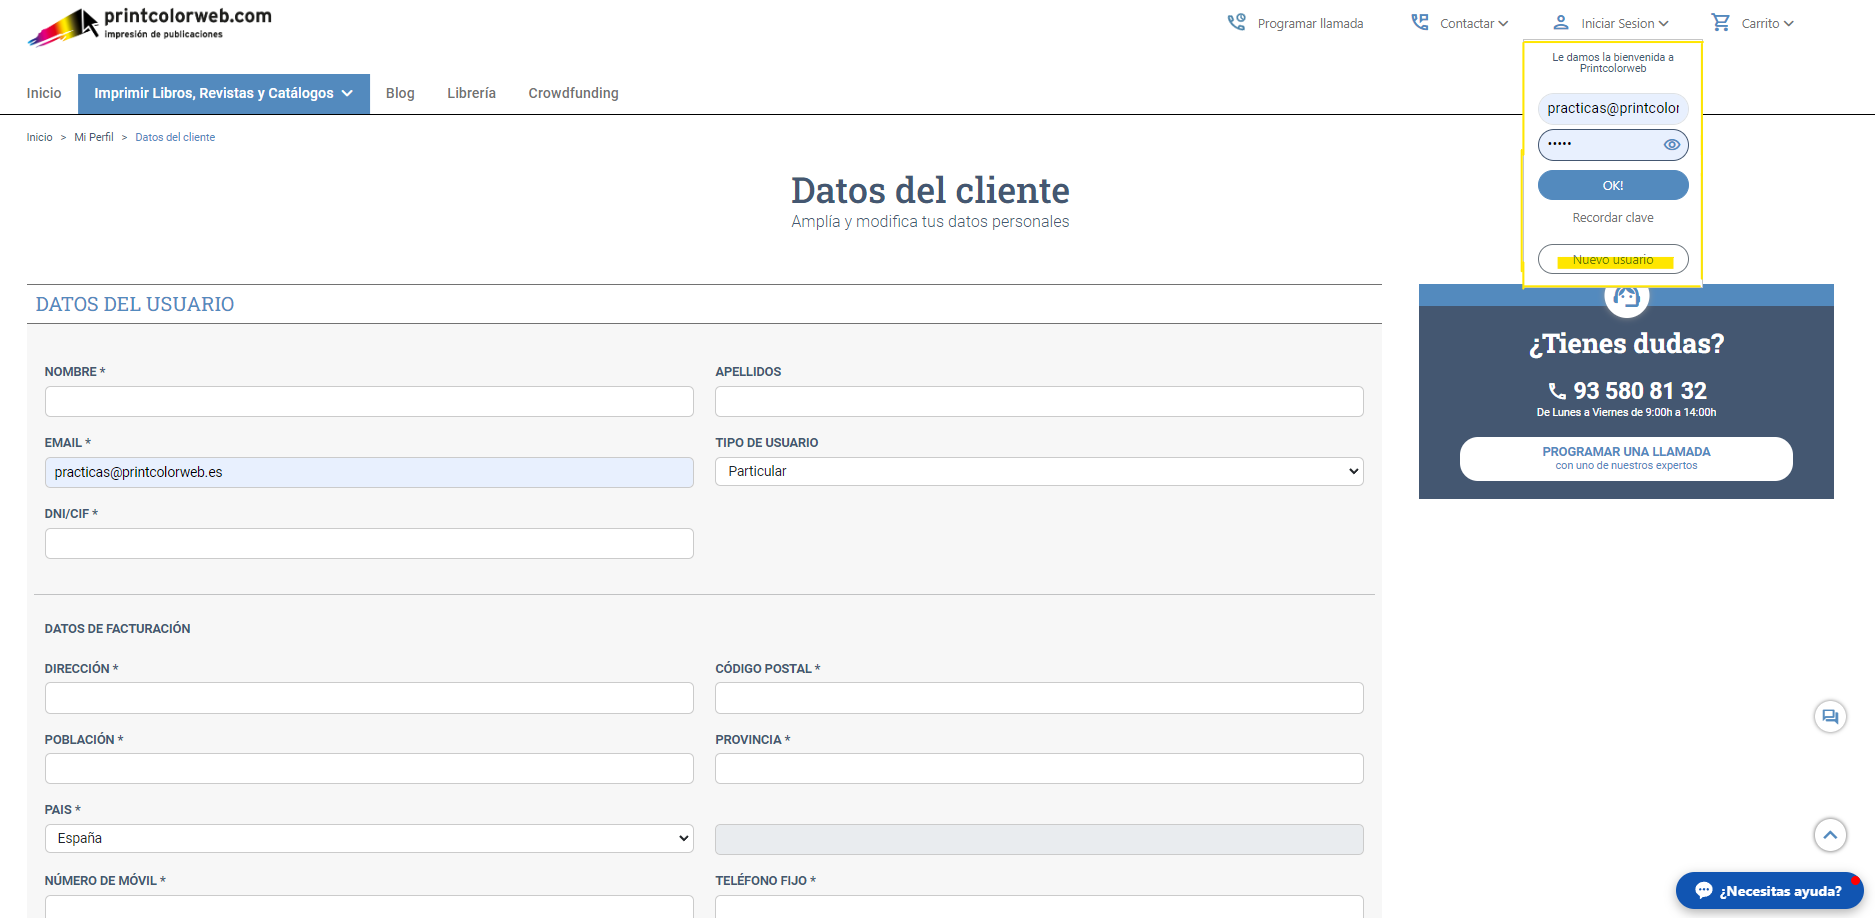Open the Crowdfunding menu item
The height and width of the screenshot is (918, 1875).
coord(573,93)
